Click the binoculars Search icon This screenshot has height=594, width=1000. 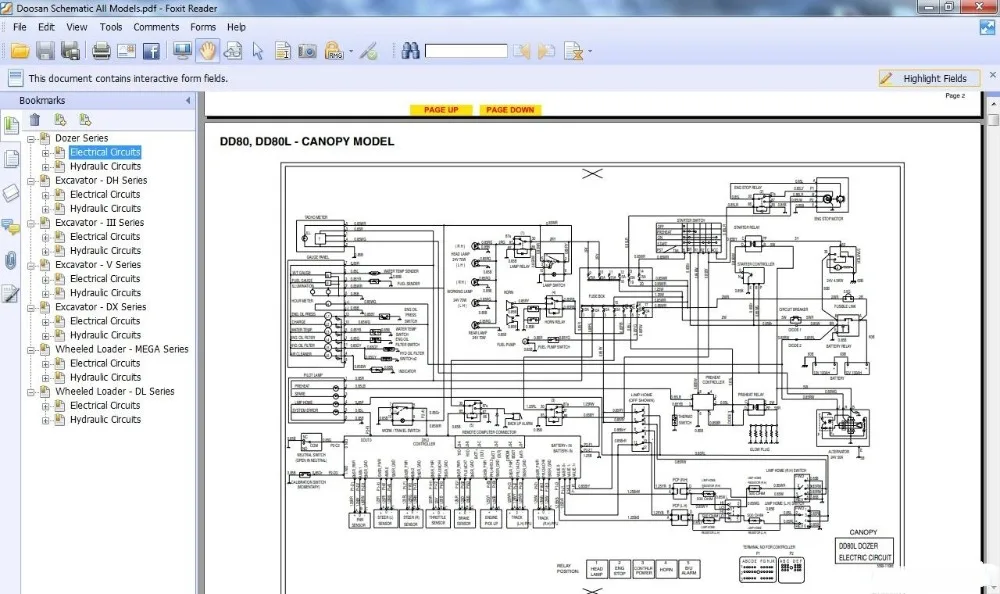[x=410, y=51]
